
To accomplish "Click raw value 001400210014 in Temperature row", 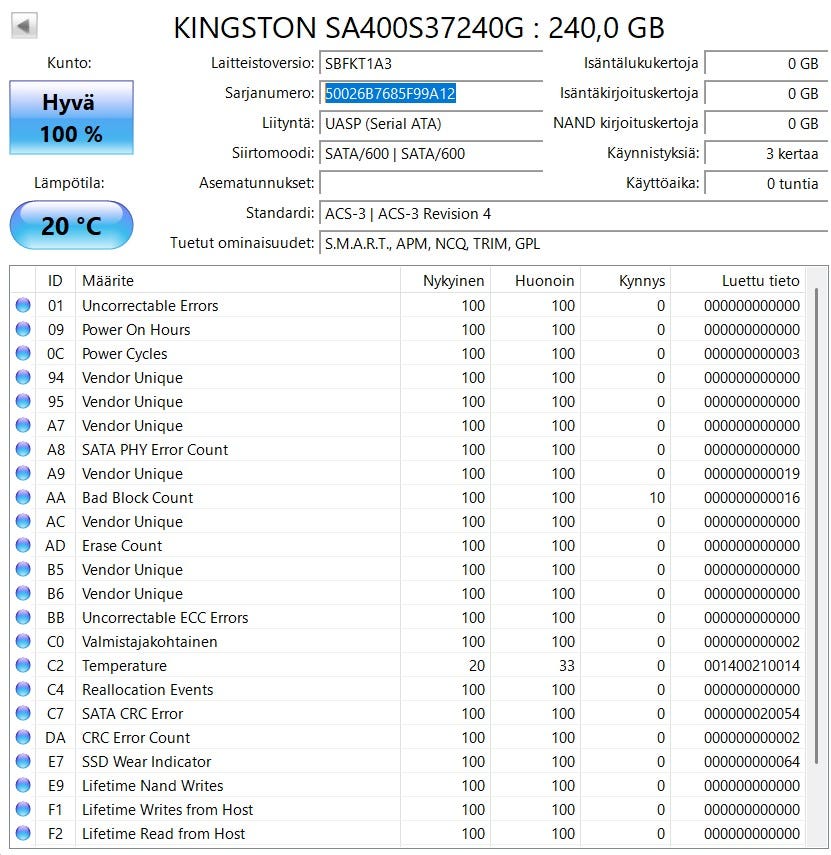I will pos(751,665).
